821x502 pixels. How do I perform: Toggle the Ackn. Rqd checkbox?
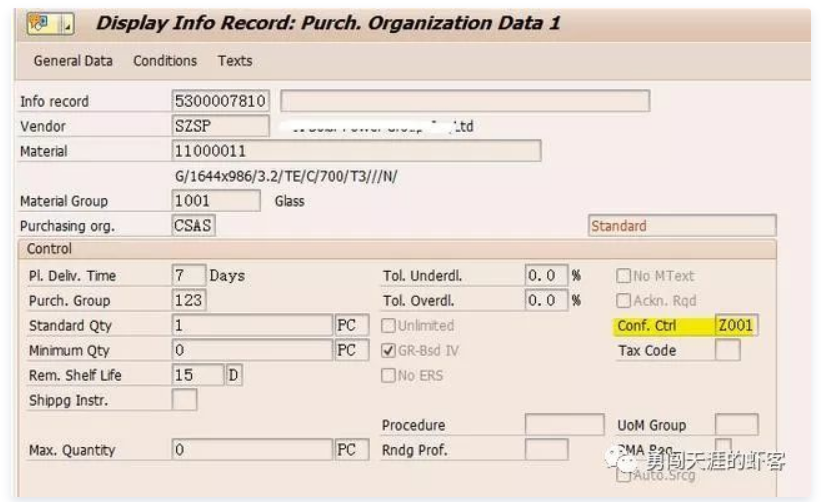(x=623, y=300)
